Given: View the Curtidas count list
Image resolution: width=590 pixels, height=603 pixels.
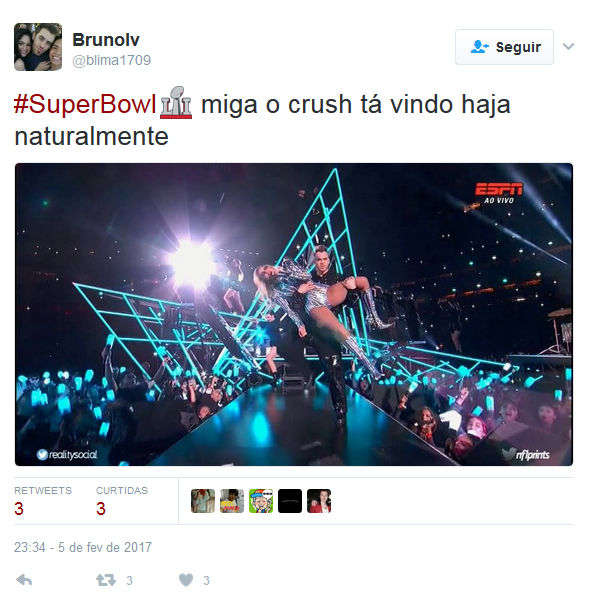Looking at the screenshot, I should pos(122,501).
